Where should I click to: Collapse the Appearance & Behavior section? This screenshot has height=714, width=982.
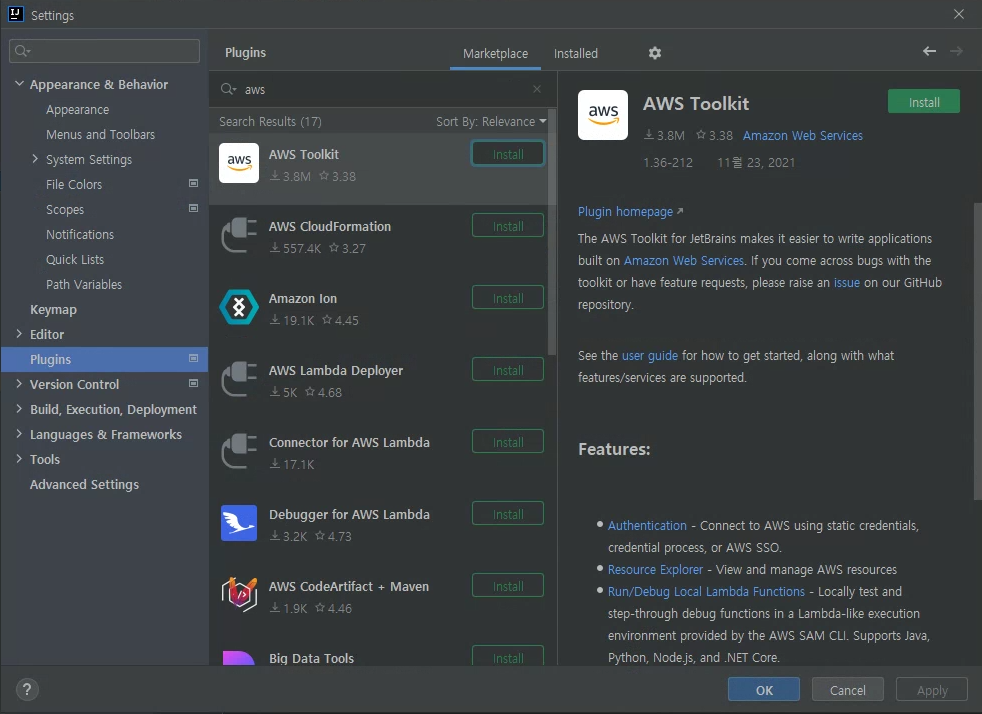tap(19, 83)
